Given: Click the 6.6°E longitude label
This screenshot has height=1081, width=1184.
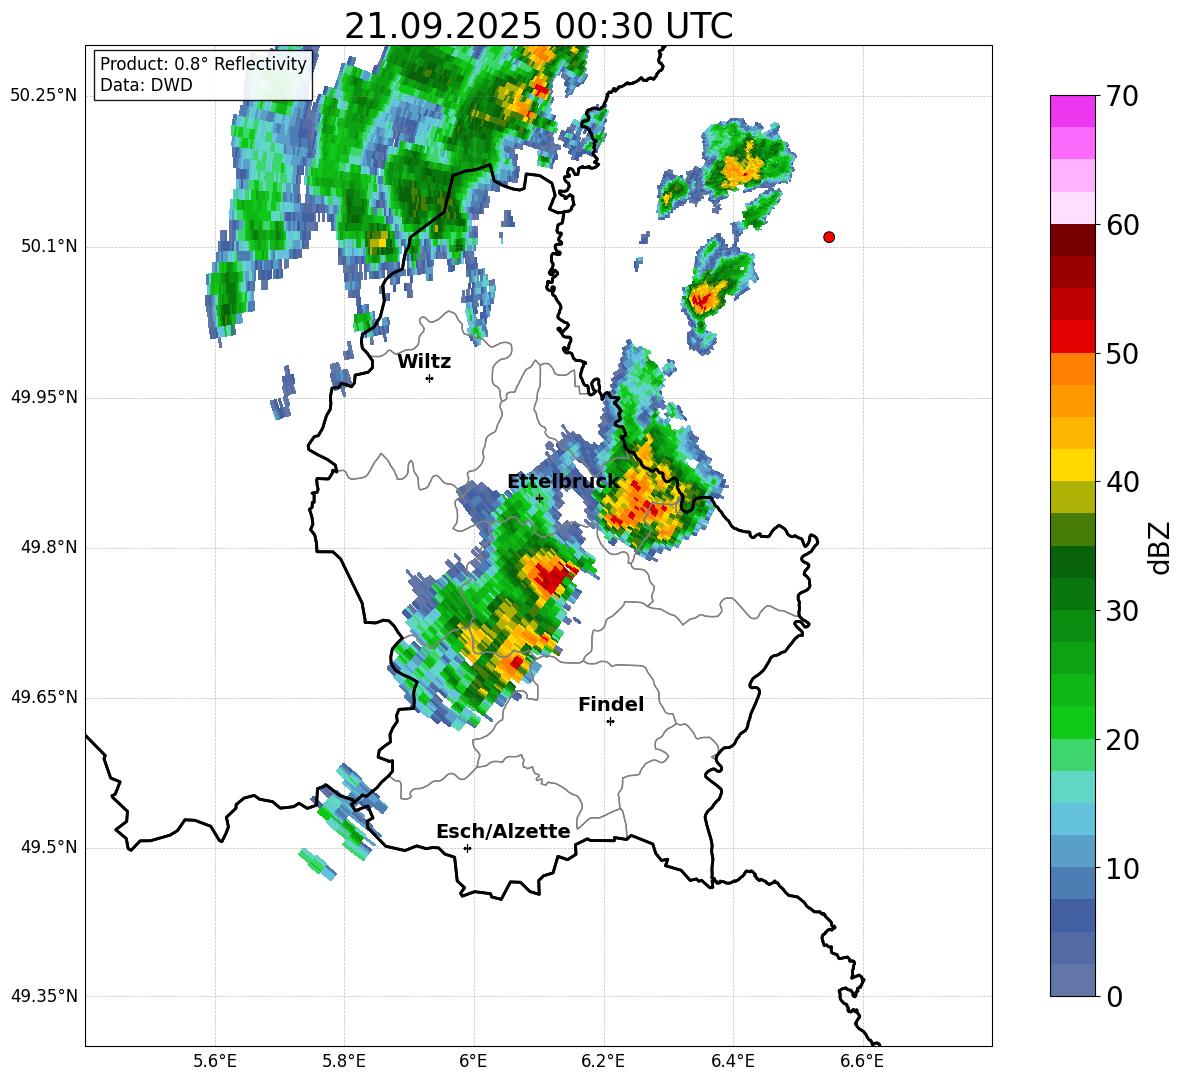Looking at the screenshot, I should point(862,1061).
